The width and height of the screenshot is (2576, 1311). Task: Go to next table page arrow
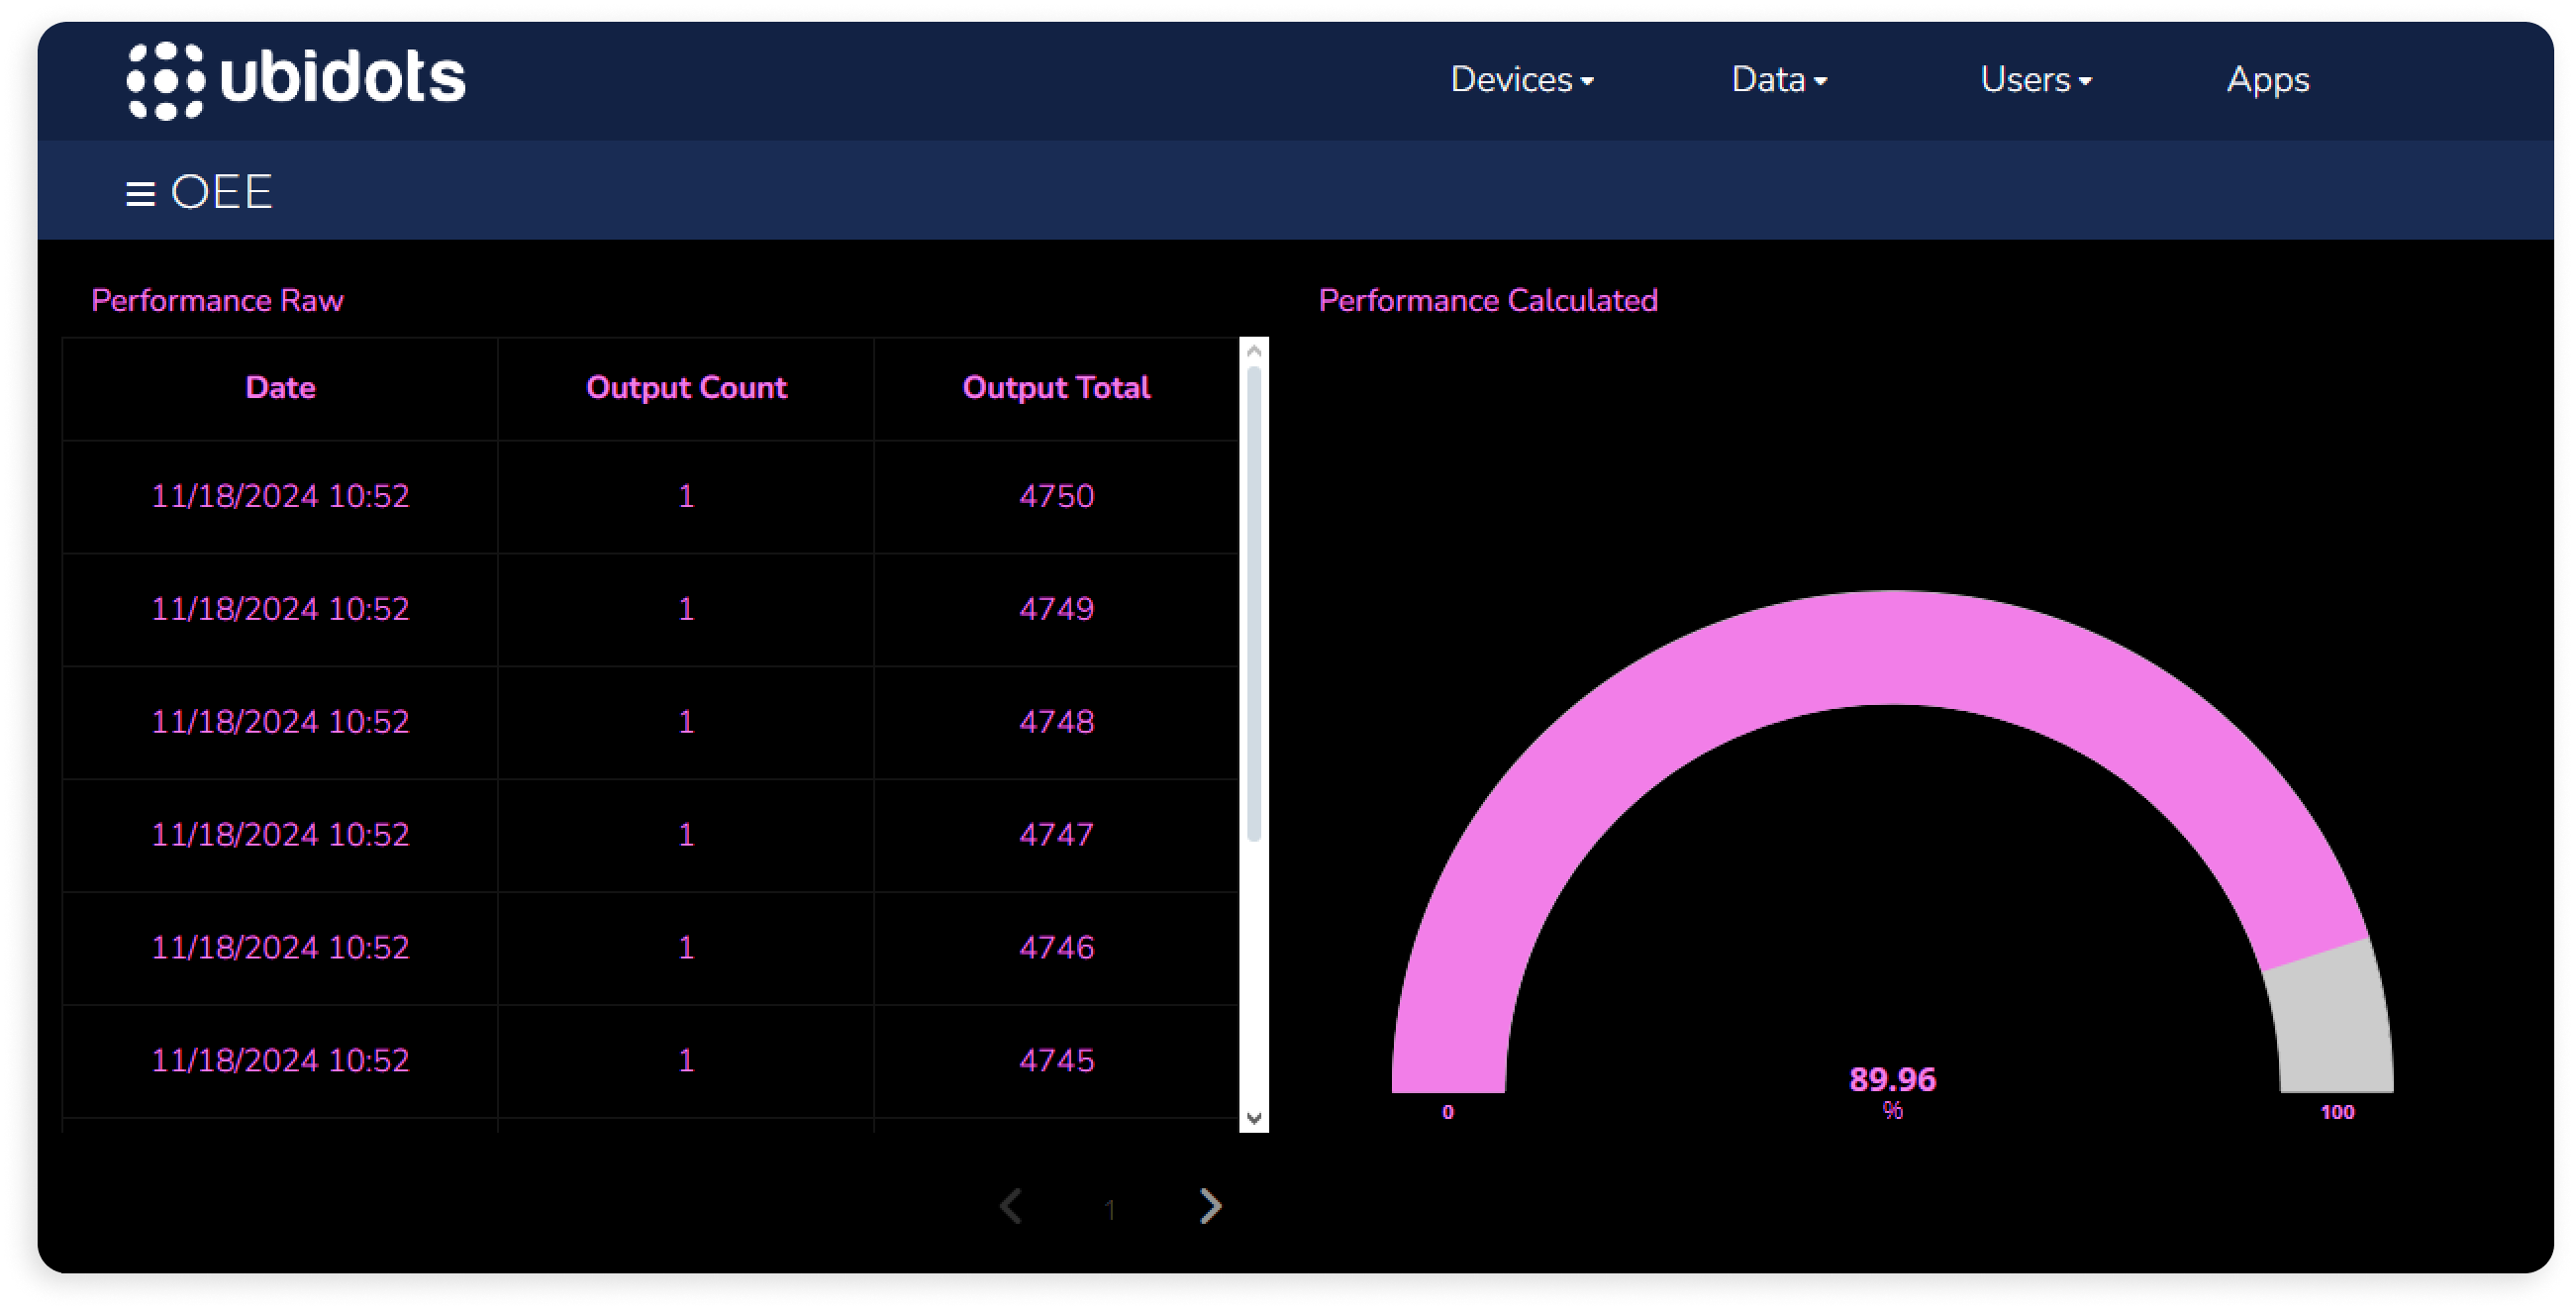(1210, 1206)
